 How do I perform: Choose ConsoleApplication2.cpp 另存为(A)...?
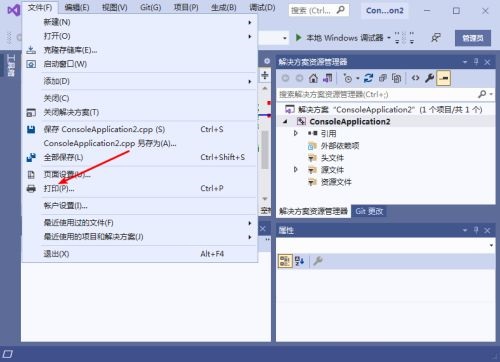139,143
